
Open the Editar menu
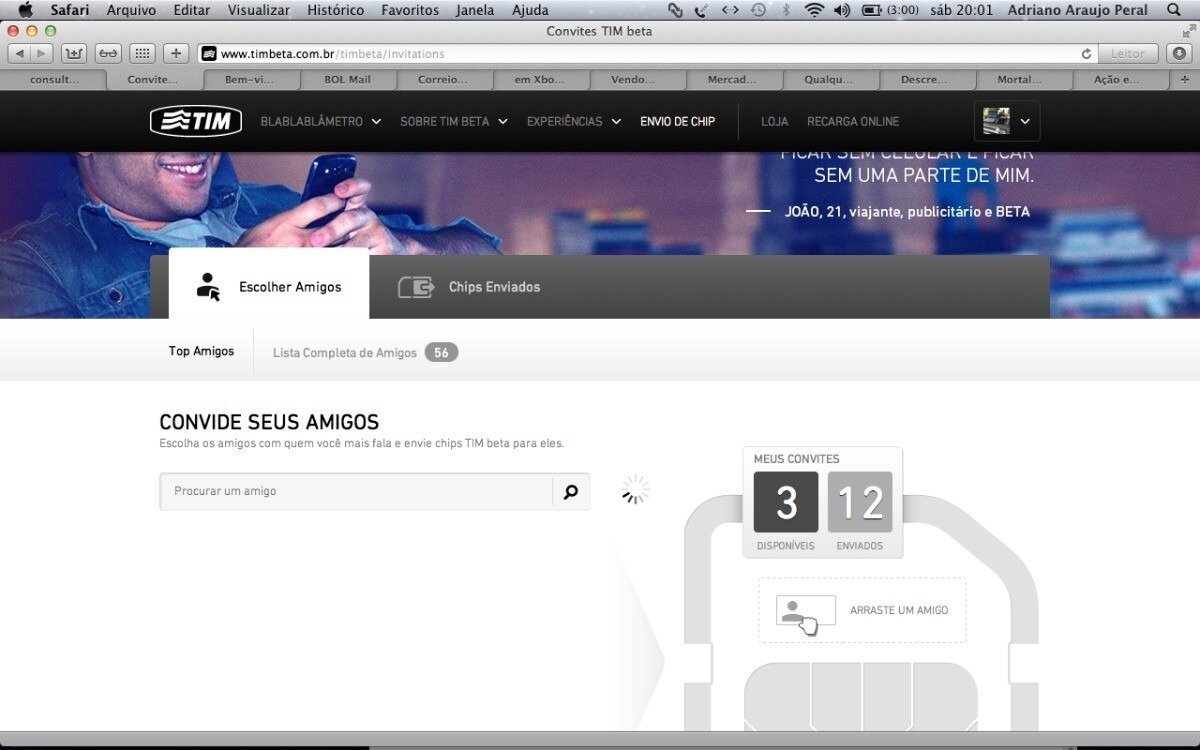point(192,10)
